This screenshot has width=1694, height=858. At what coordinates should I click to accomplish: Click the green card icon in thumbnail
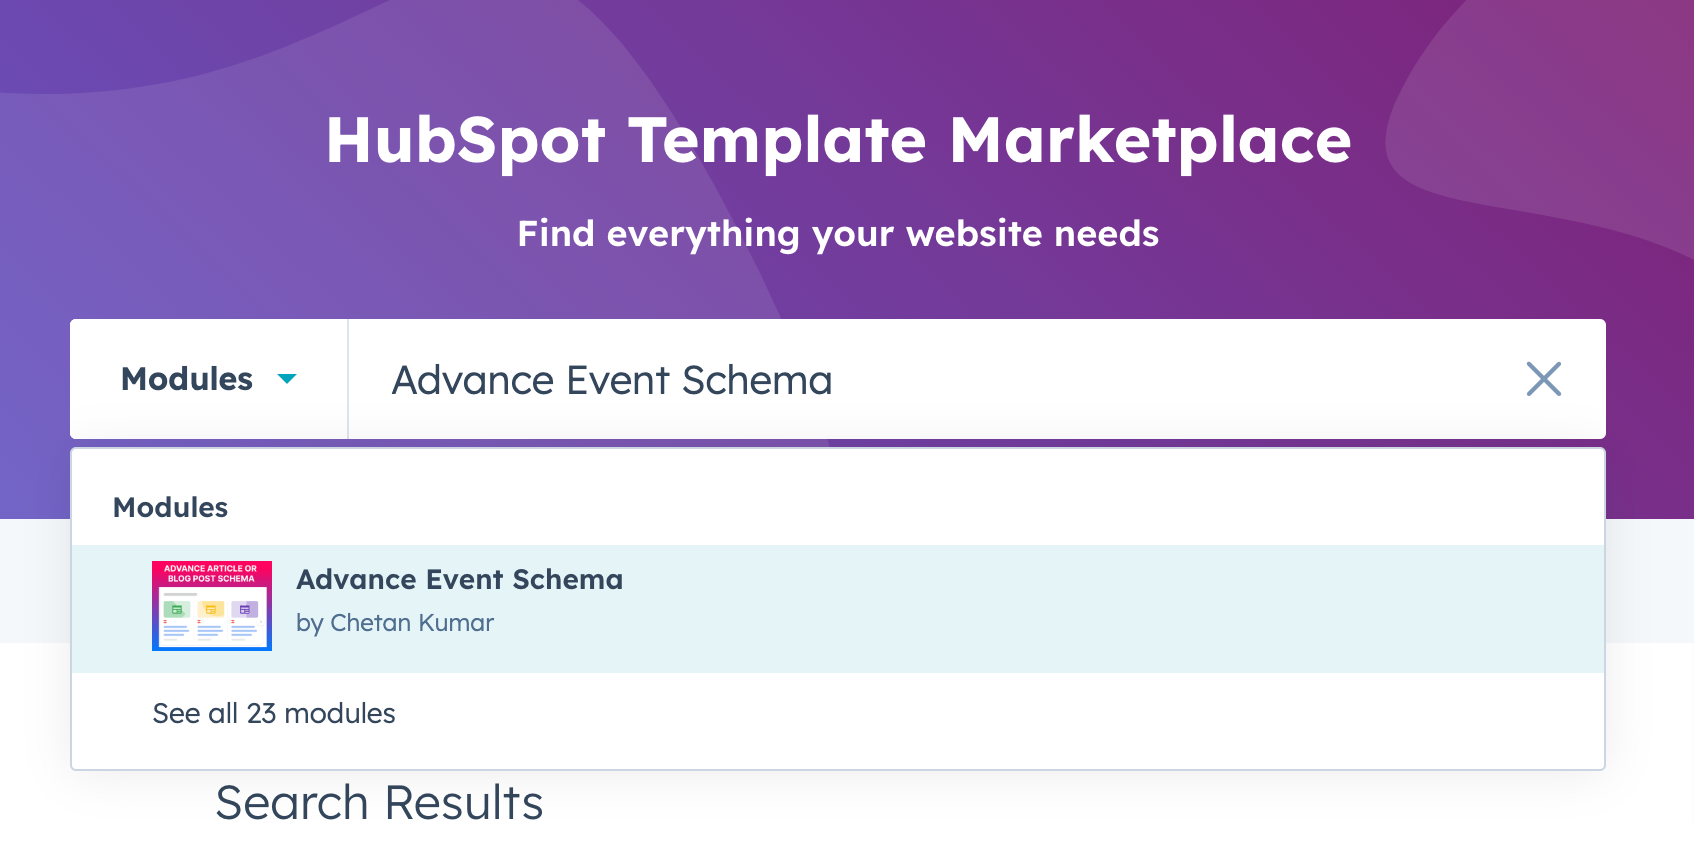177,609
